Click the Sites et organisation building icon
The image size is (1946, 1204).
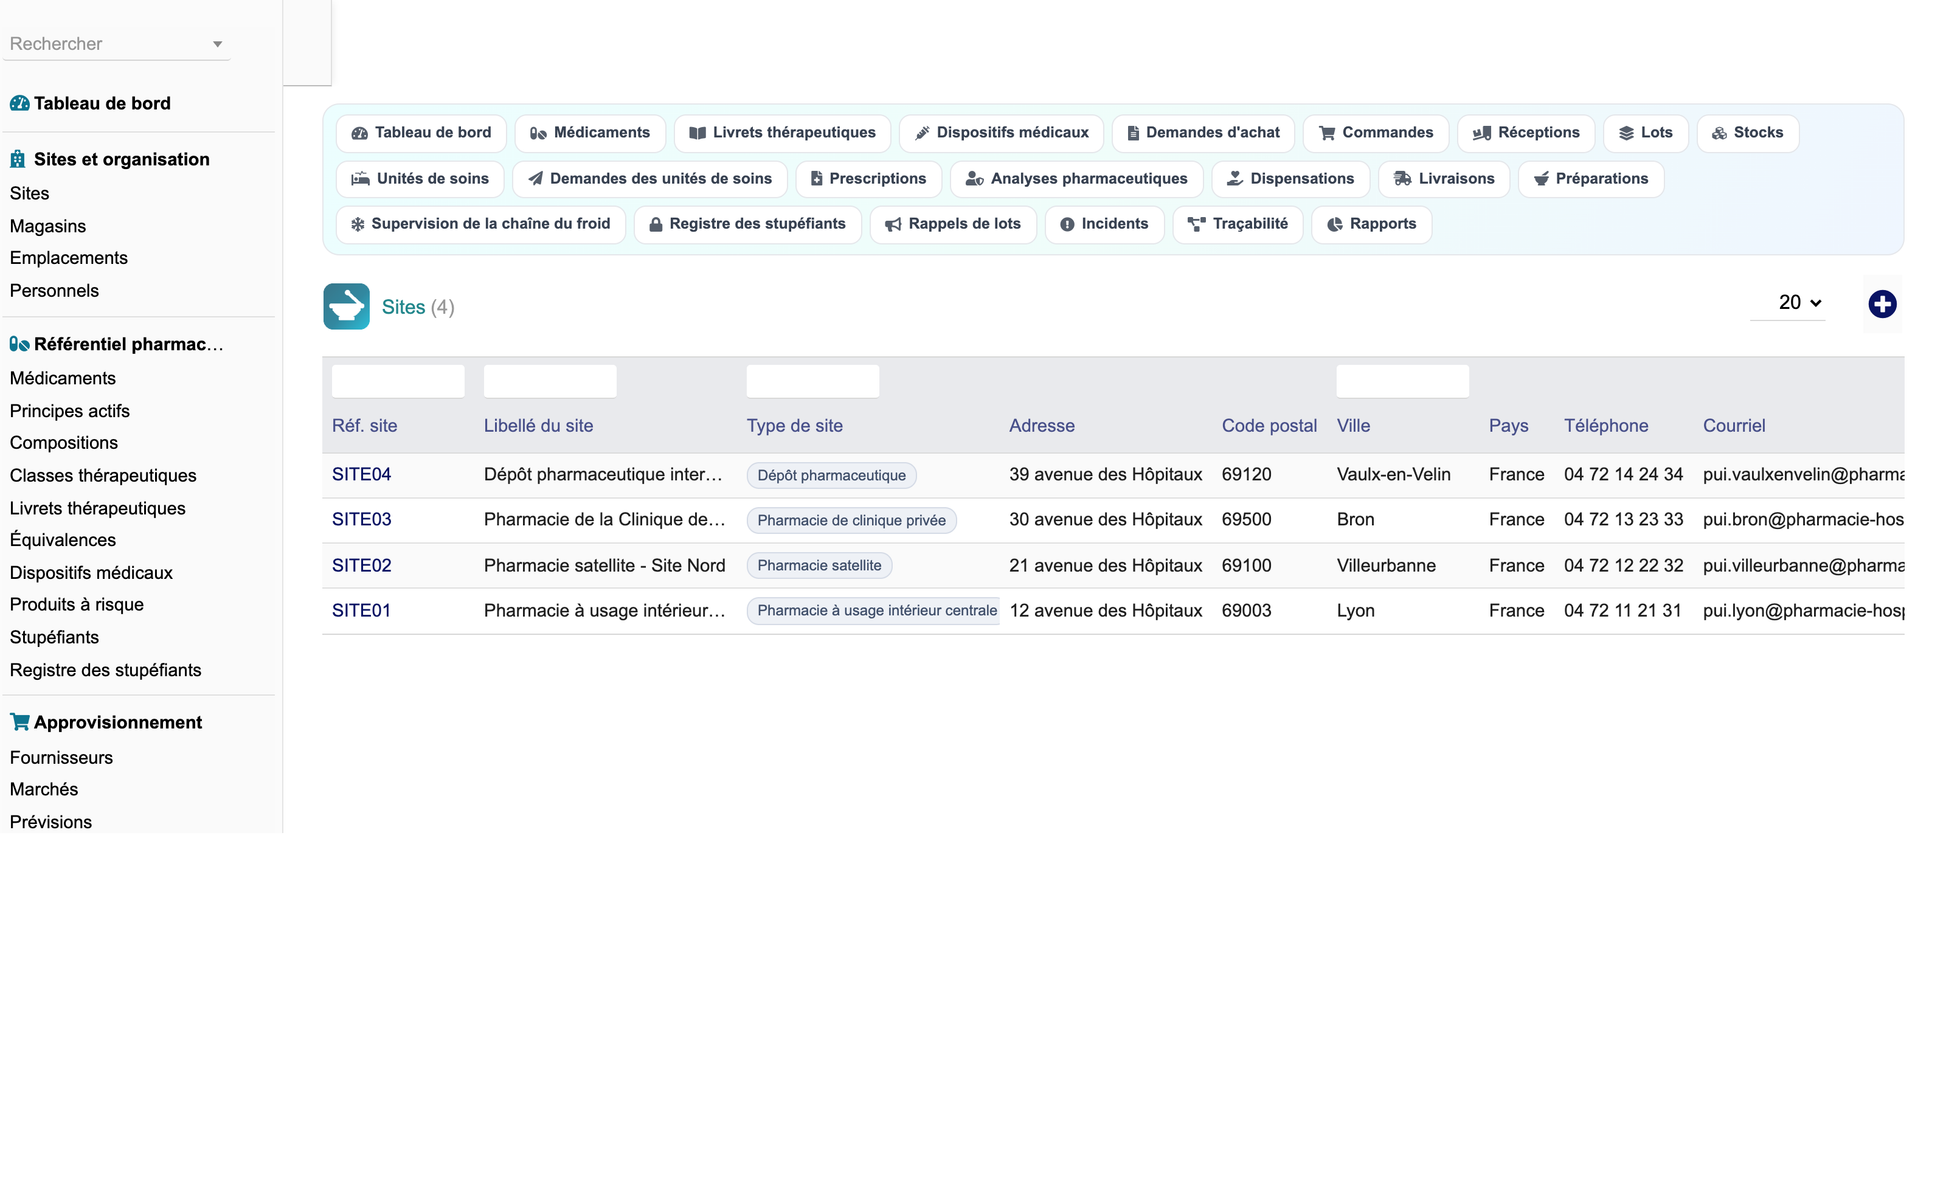[18, 159]
